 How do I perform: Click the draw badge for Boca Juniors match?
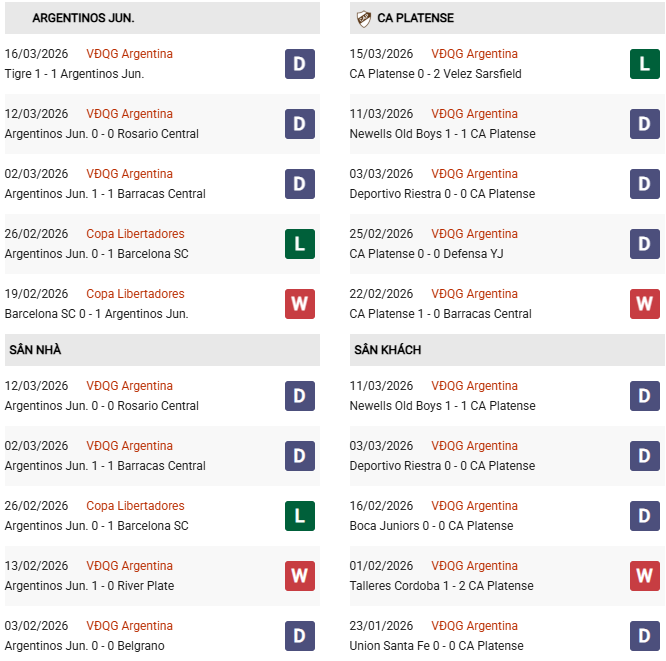point(645,516)
